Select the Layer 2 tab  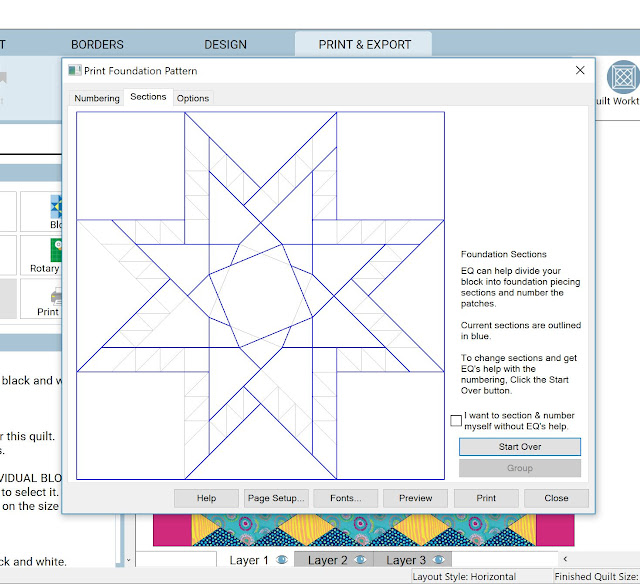334,560
